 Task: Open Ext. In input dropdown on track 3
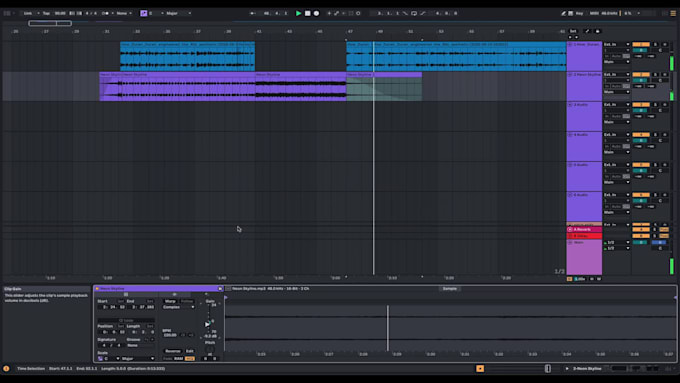pos(617,105)
